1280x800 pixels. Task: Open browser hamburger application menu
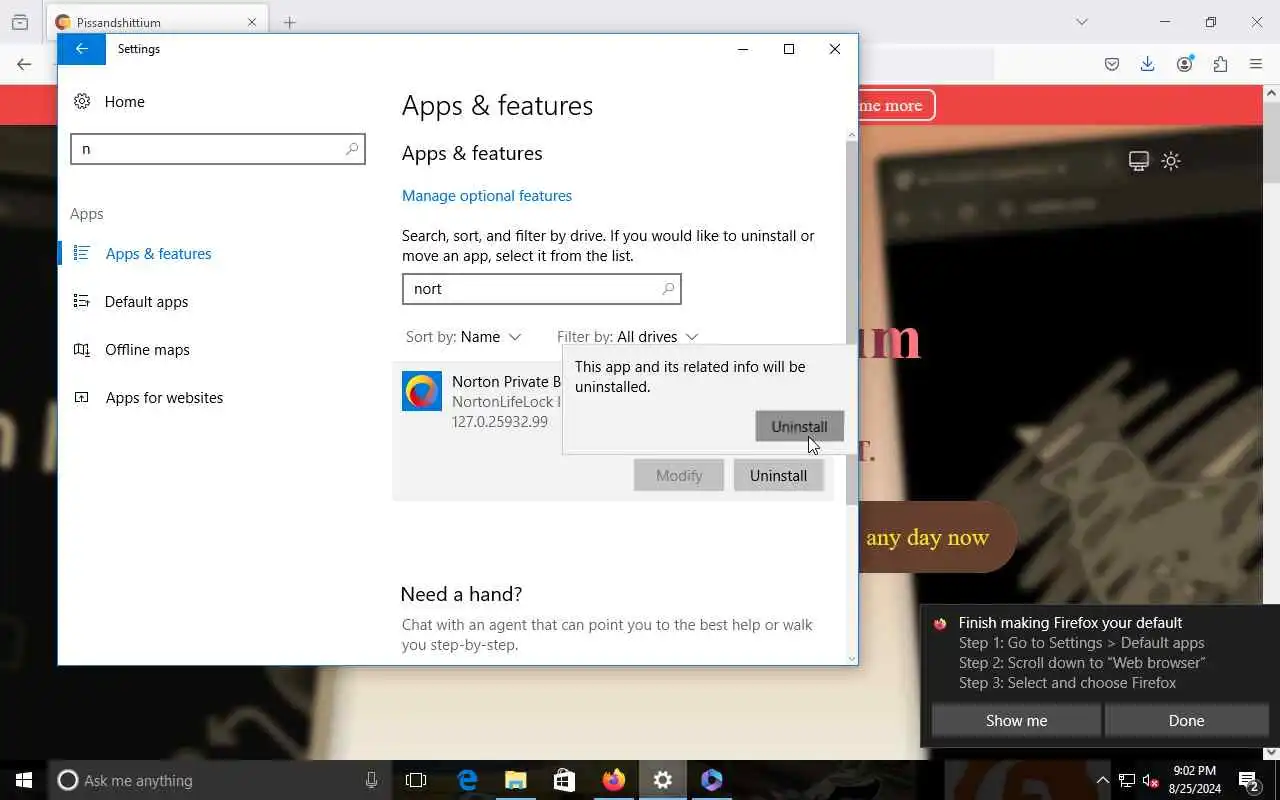[x=1256, y=65]
